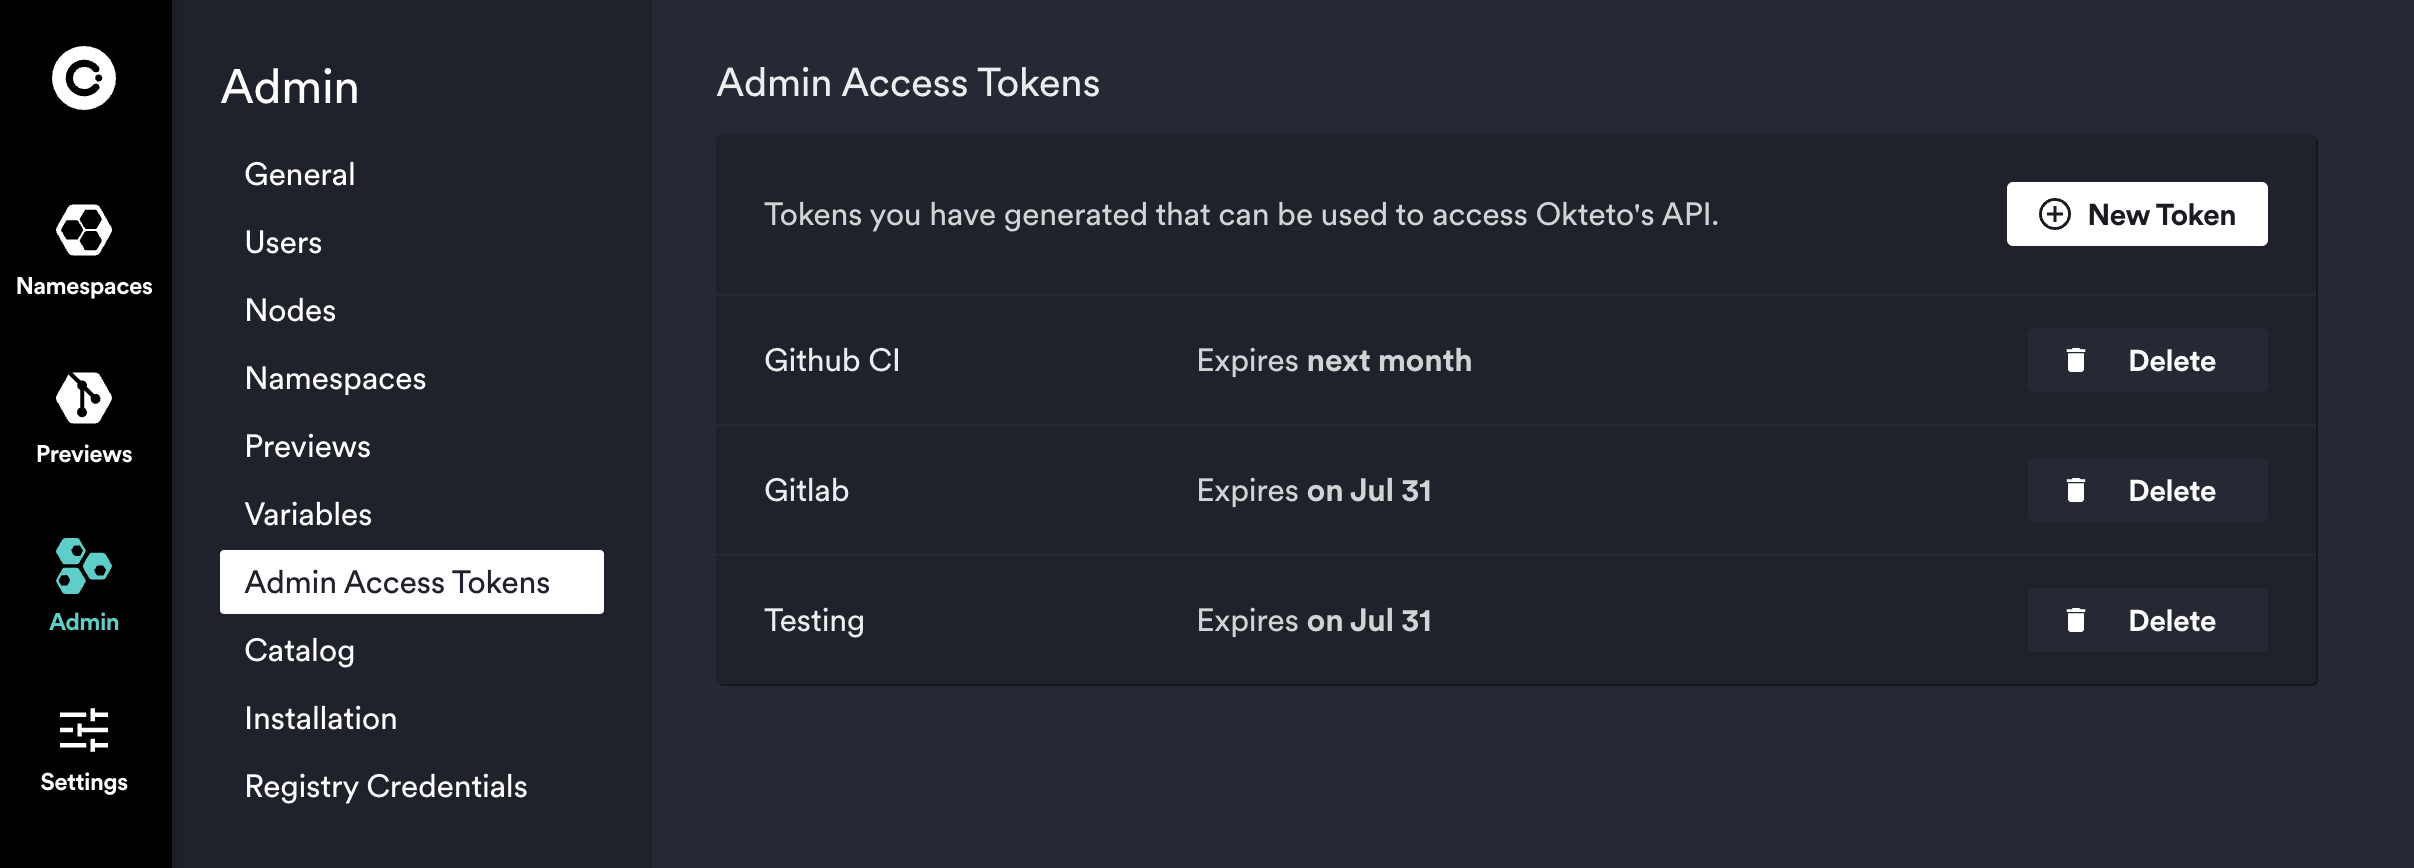This screenshot has width=2414, height=868.
Task: Click the Admin hexagon icon in the sidebar
Action: click(x=85, y=565)
